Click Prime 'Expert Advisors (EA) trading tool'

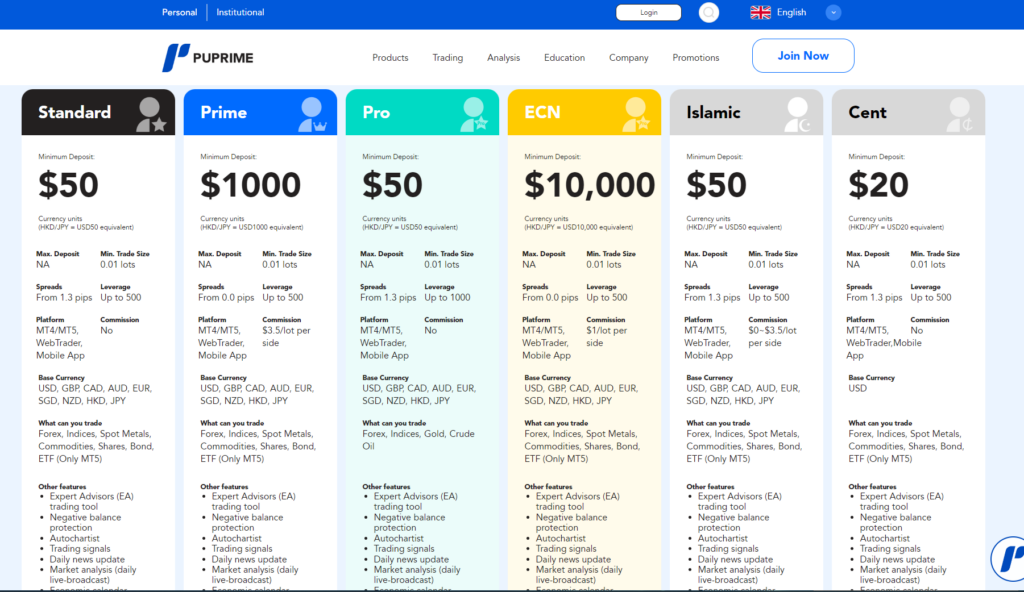tap(253, 501)
